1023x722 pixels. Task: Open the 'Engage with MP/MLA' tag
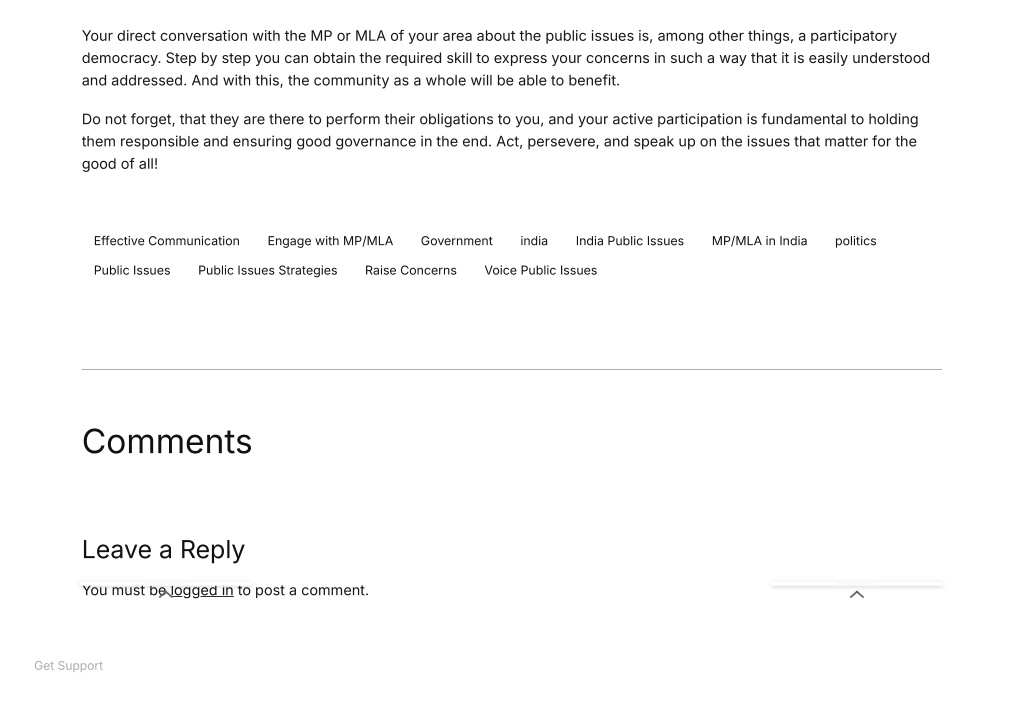pos(330,241)
